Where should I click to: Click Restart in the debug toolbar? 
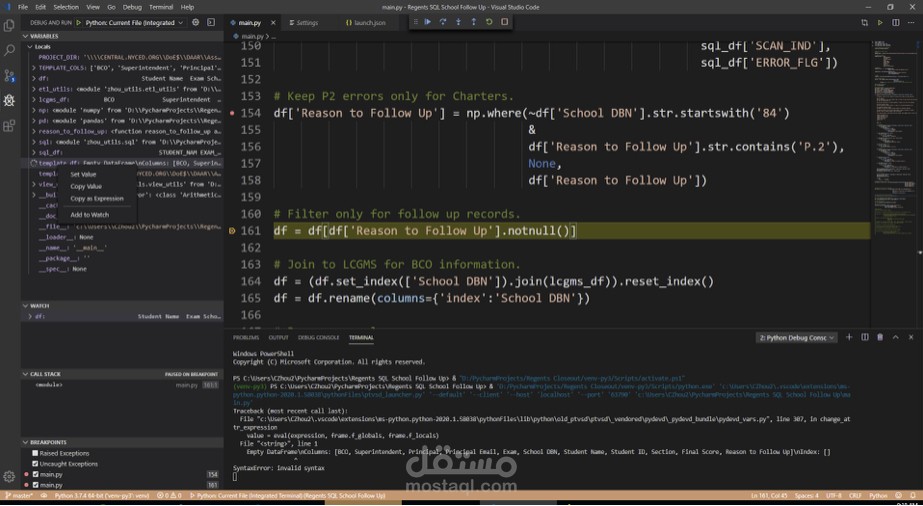pos(489,22)
